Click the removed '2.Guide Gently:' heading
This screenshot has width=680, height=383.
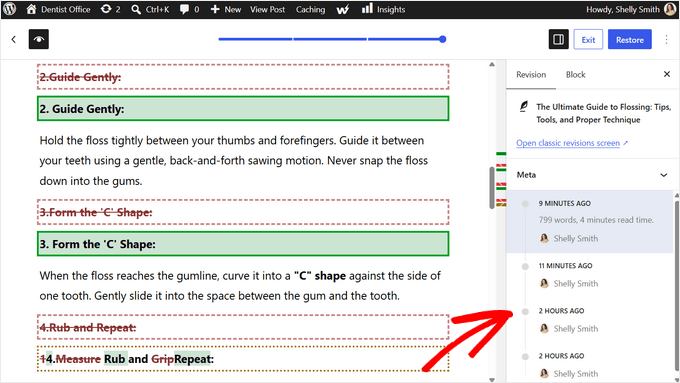[243, 77]
